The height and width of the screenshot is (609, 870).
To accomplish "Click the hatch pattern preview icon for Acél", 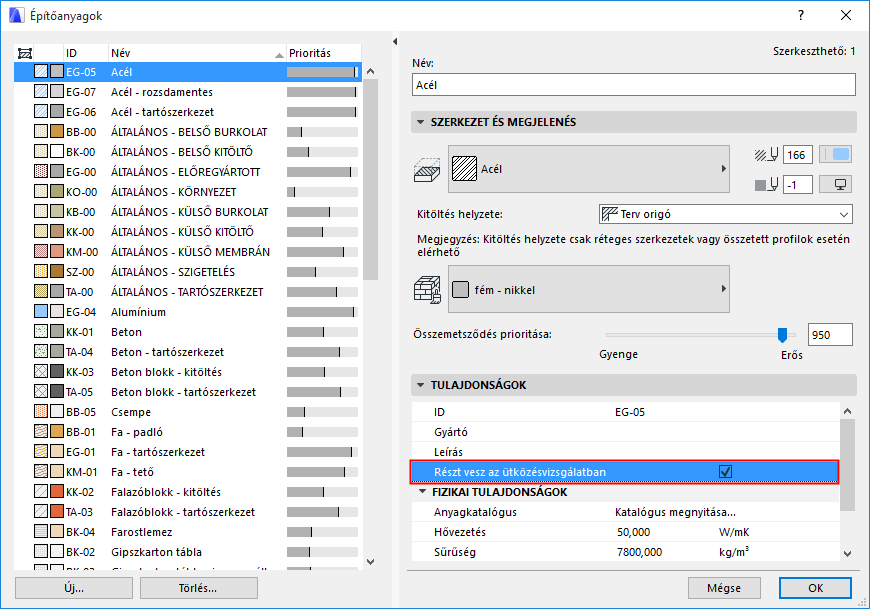I will pos(464,169).
